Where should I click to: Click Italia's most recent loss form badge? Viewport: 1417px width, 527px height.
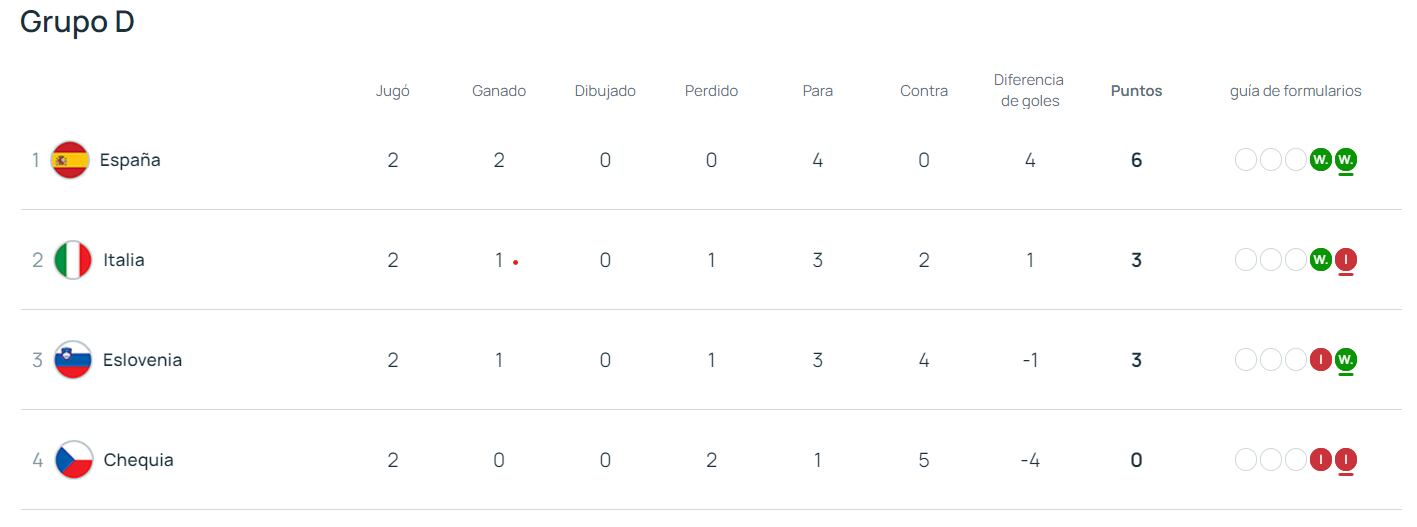(1346, 260)
